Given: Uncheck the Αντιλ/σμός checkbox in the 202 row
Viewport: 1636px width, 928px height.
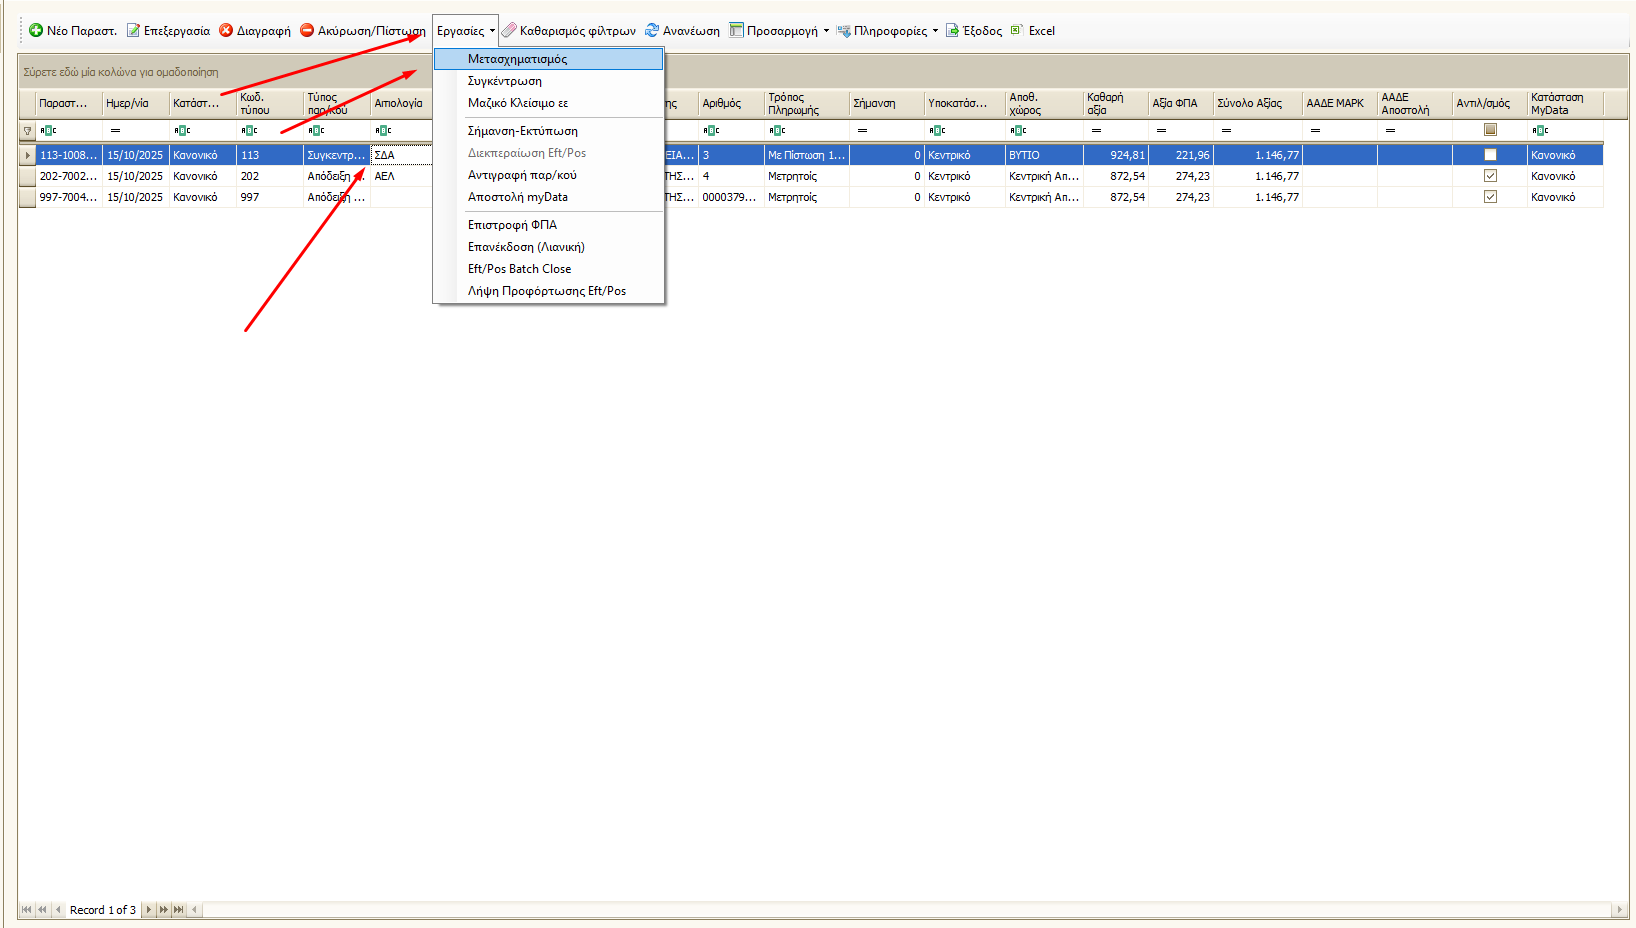Looking at the screenshot, I should [x=1490, y=176].
